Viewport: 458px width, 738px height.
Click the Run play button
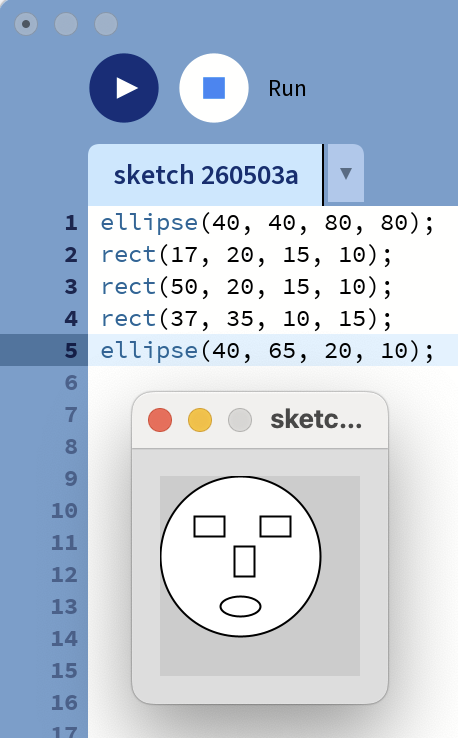tap(124, 88)
